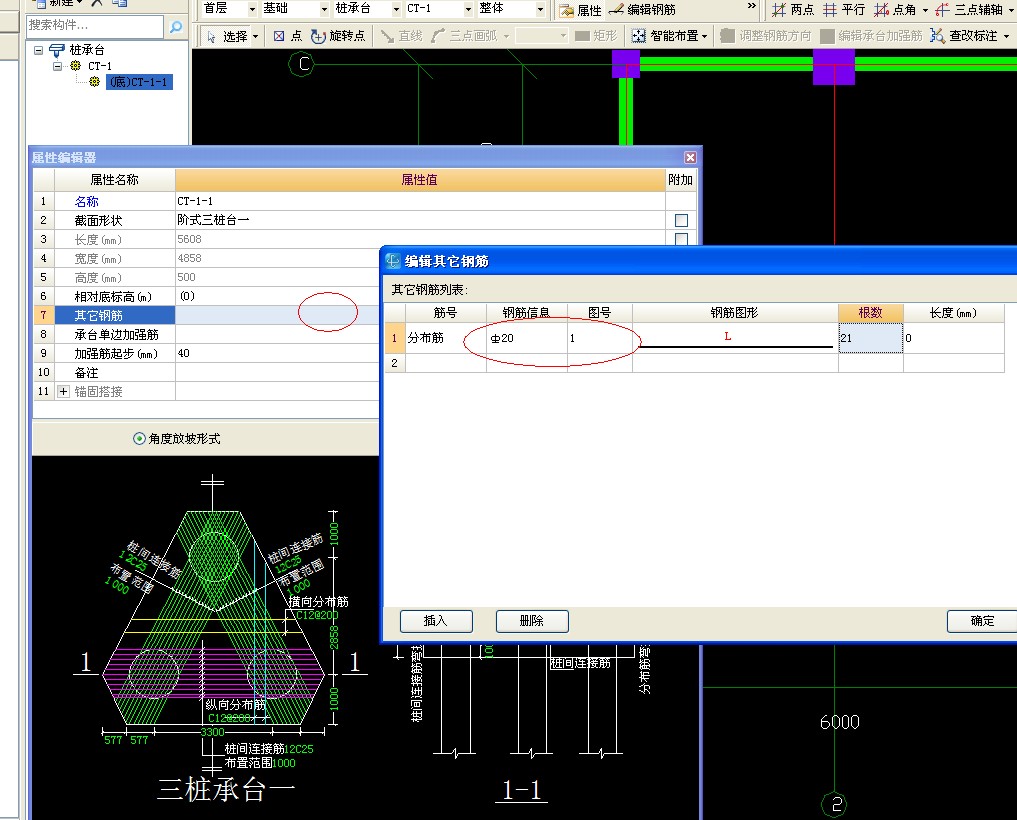The height and width of the screenshot is (820, 1017).
Task: Focus the component search field
Action: point(95,25)
